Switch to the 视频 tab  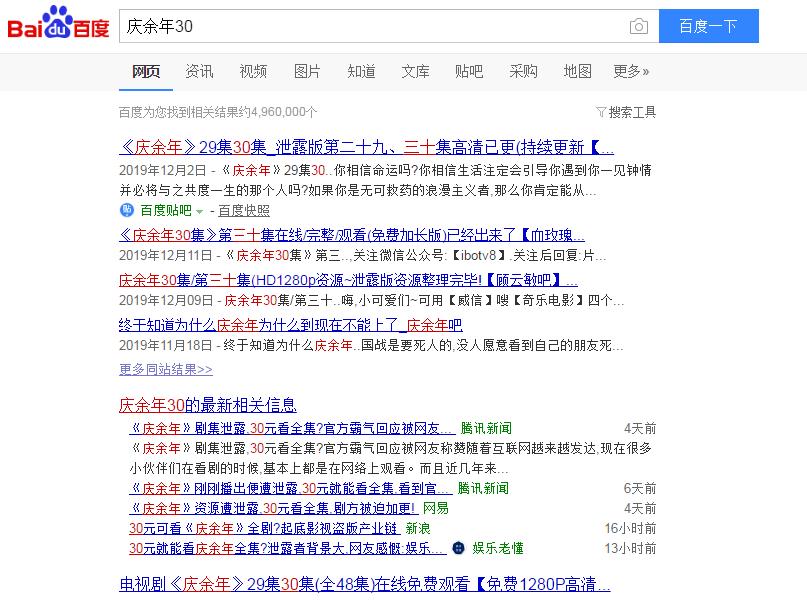[x=253, y=72]
